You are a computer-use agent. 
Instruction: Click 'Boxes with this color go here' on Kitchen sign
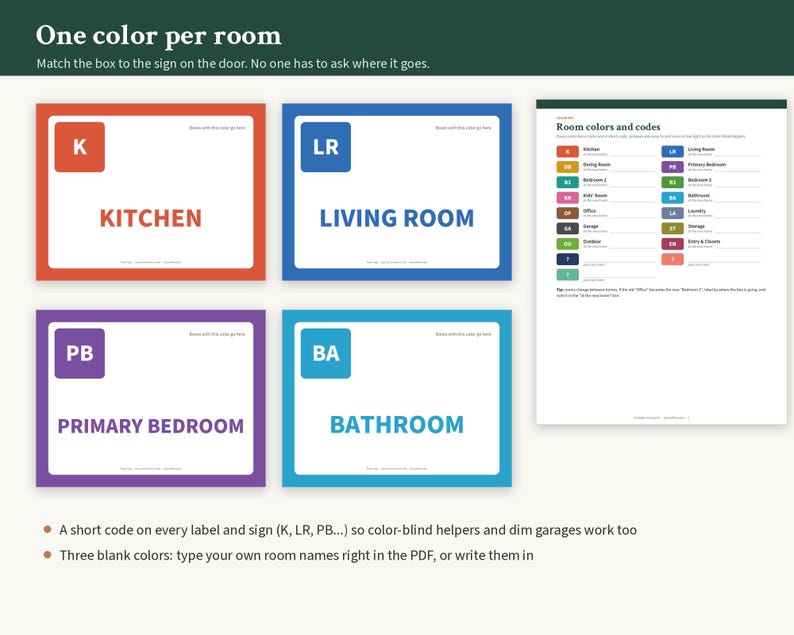(x=217, y=128)
